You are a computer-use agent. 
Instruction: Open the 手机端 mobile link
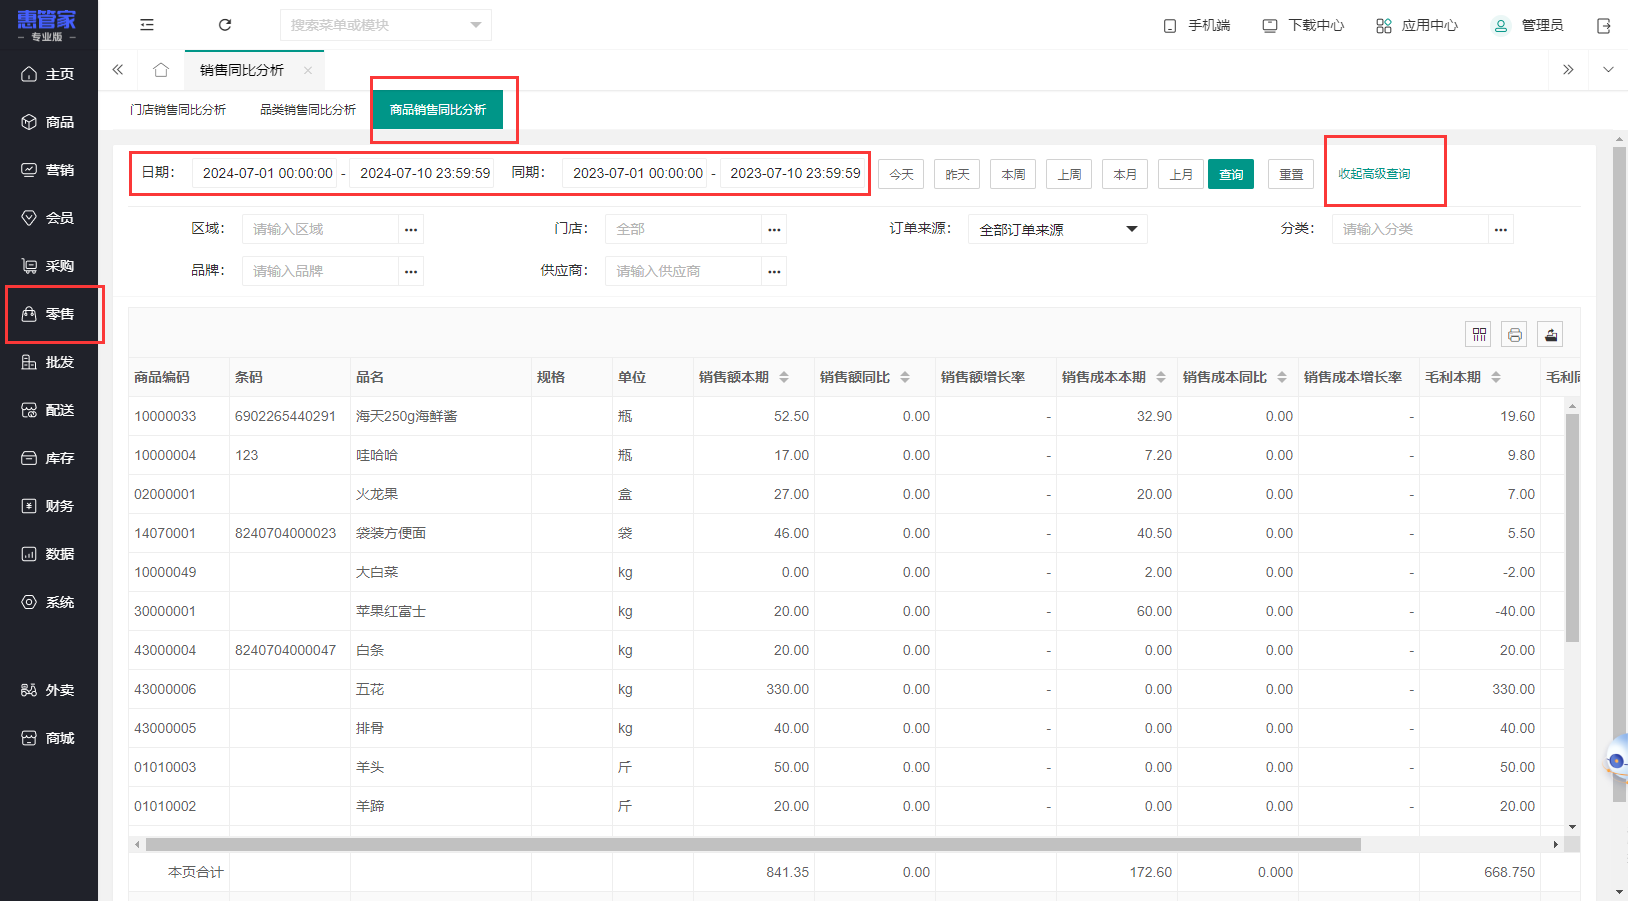point(1196,25)
